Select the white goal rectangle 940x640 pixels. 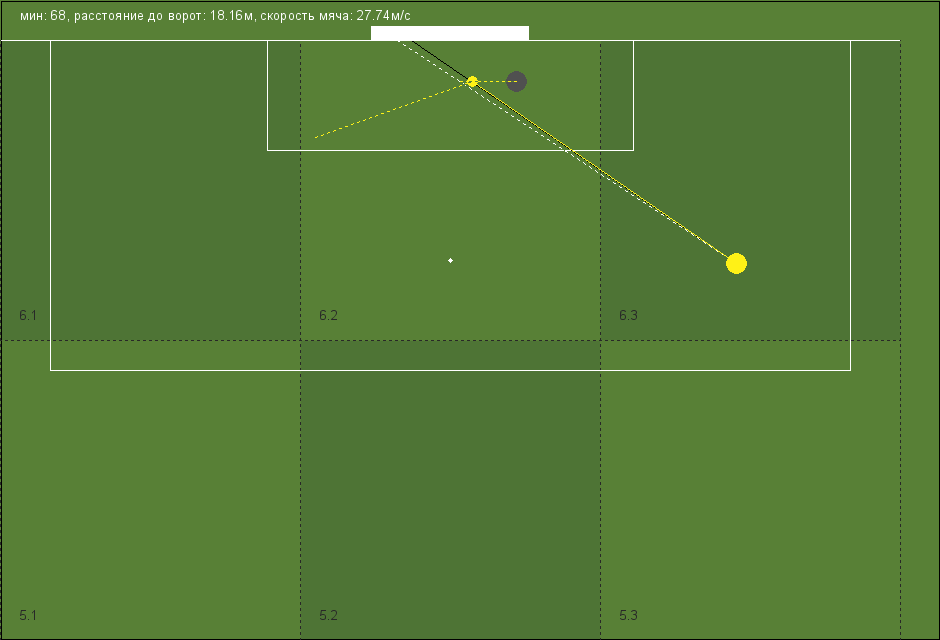450,33
